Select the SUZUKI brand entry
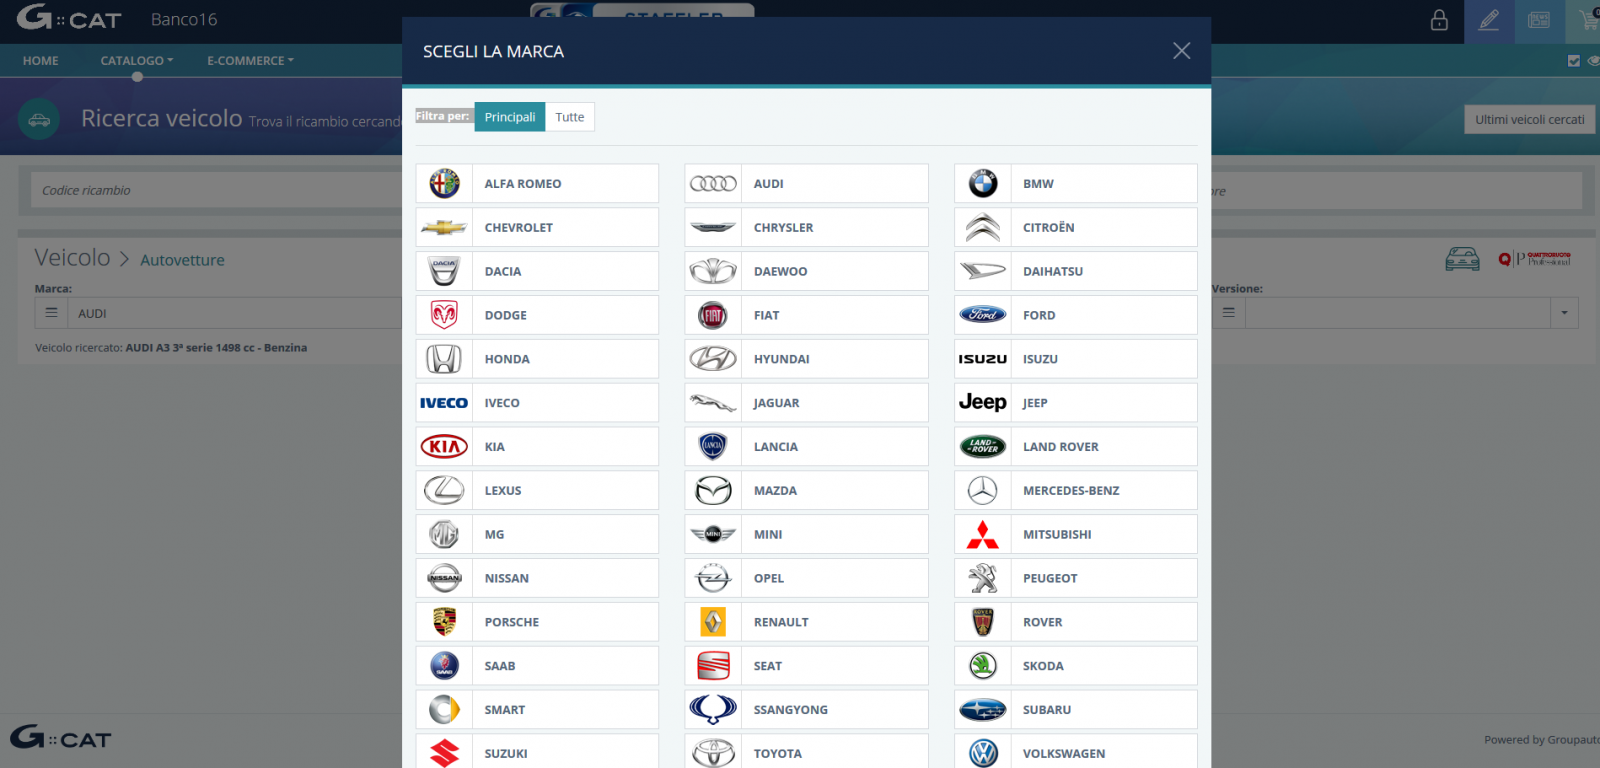This screenshot has height=768, width=1600. click(537, 752)
